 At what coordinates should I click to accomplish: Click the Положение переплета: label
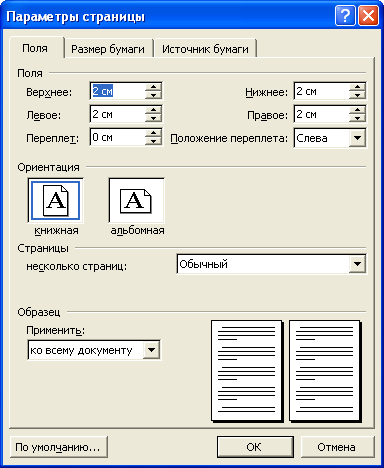pyautogui.click(x=229, y=138)
